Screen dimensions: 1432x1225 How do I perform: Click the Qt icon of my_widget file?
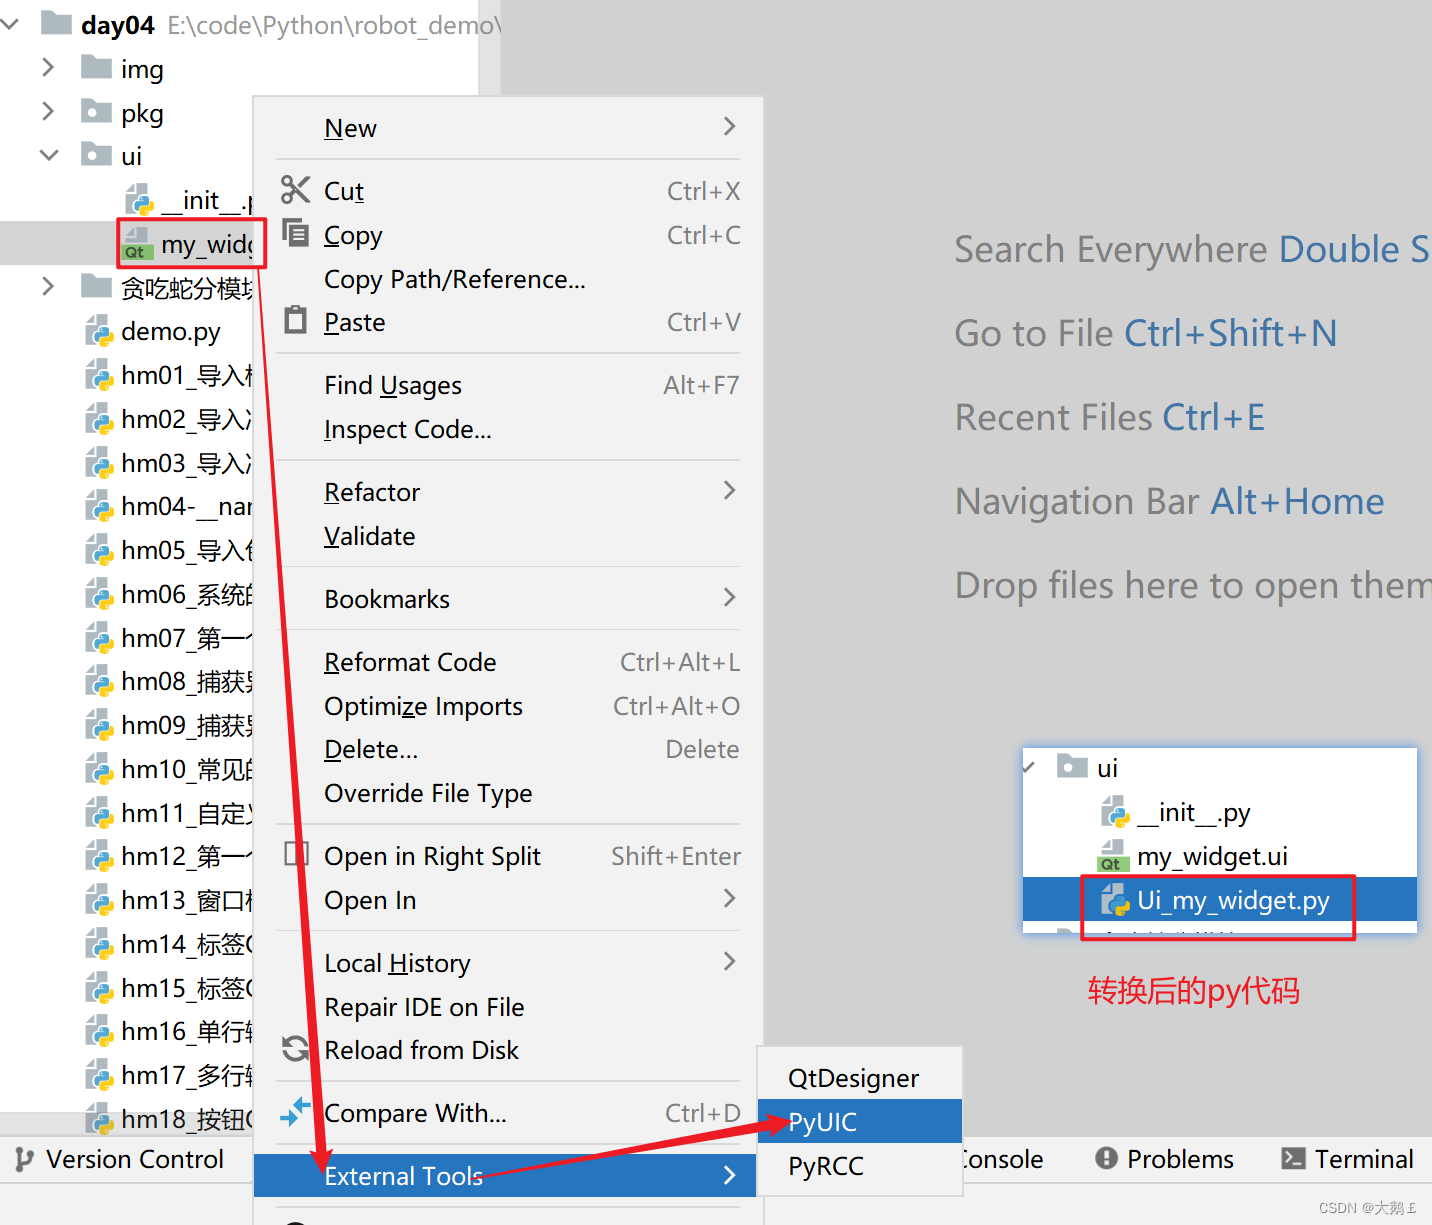137,244
